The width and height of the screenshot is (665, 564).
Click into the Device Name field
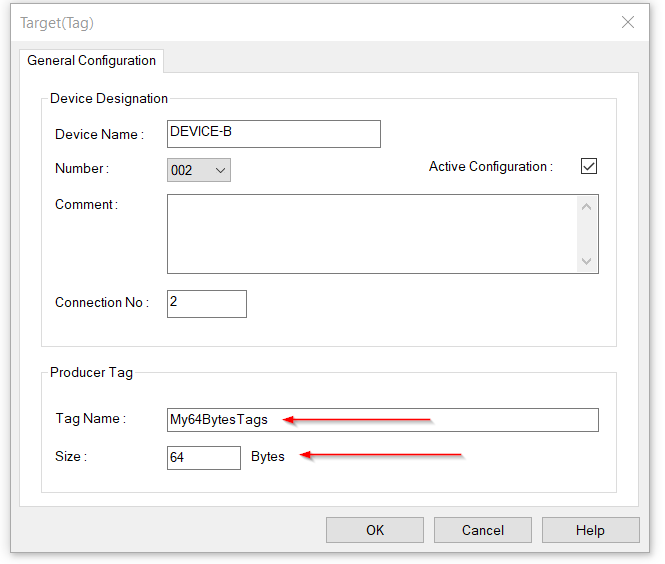(274, 134)
